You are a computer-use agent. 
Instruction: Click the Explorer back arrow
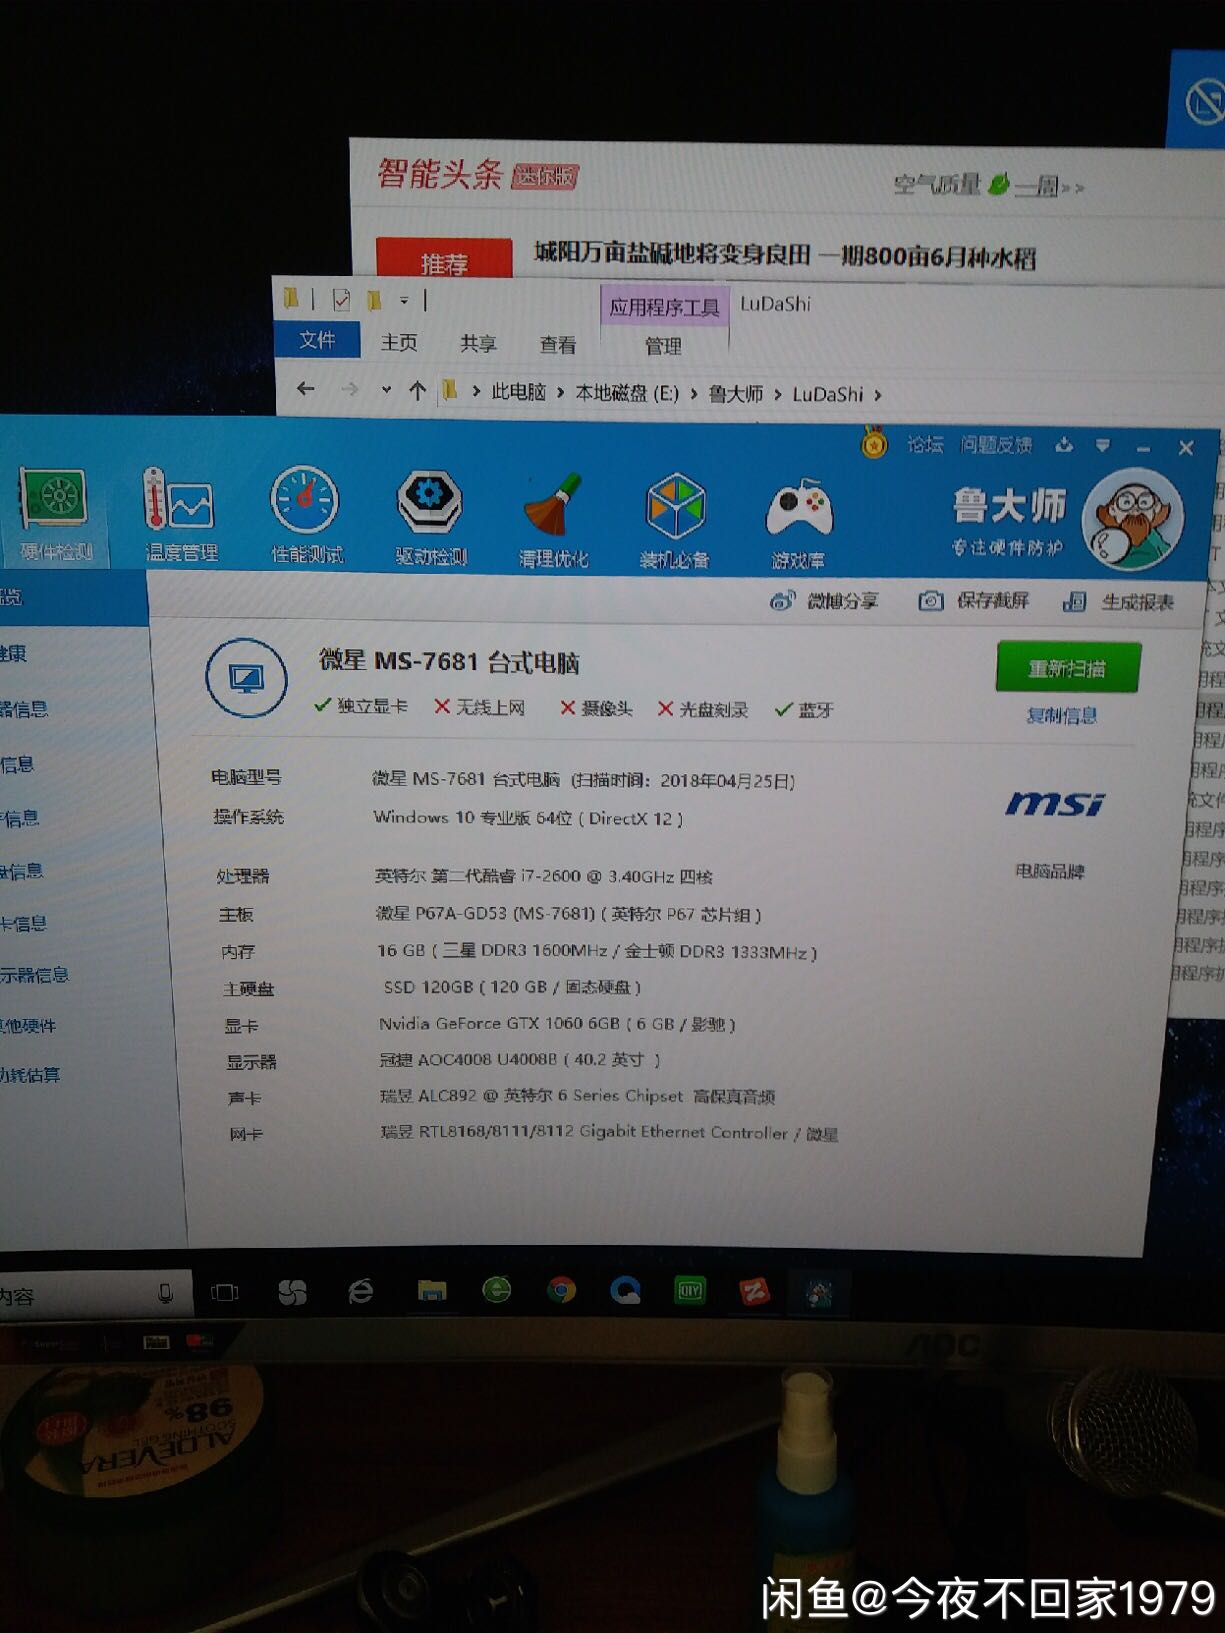[306, 388]
